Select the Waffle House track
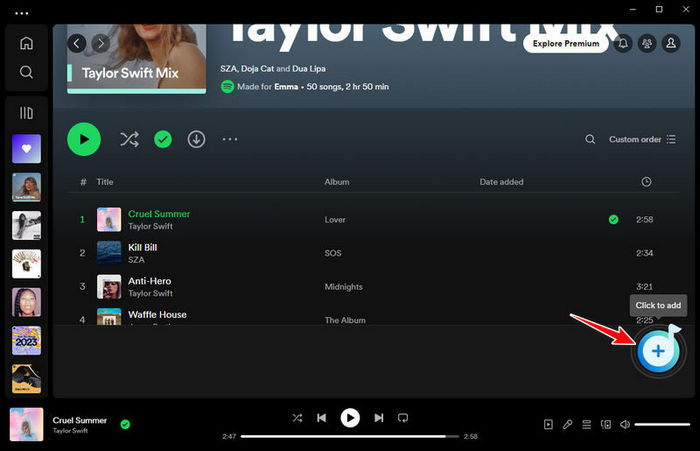This screenshot has width=700, height=451. click(157, 314)
